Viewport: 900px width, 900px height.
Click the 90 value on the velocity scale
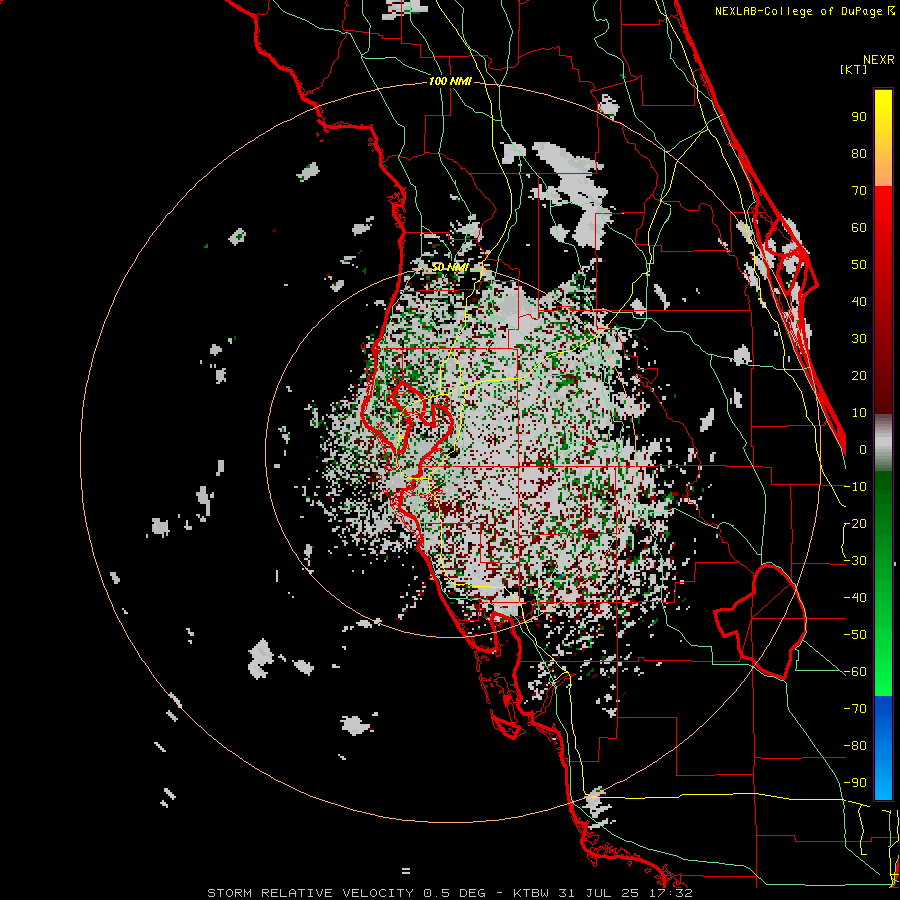[859, 117]
